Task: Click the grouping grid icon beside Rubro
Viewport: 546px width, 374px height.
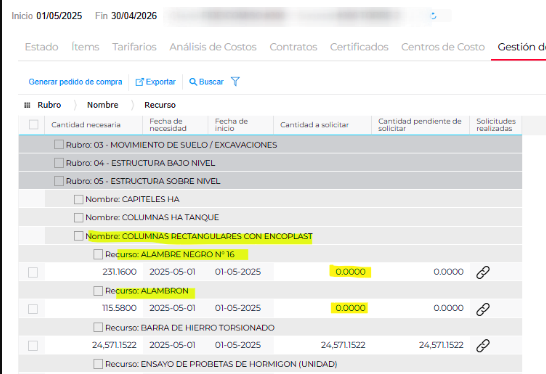Action: [x=27, y=105]
